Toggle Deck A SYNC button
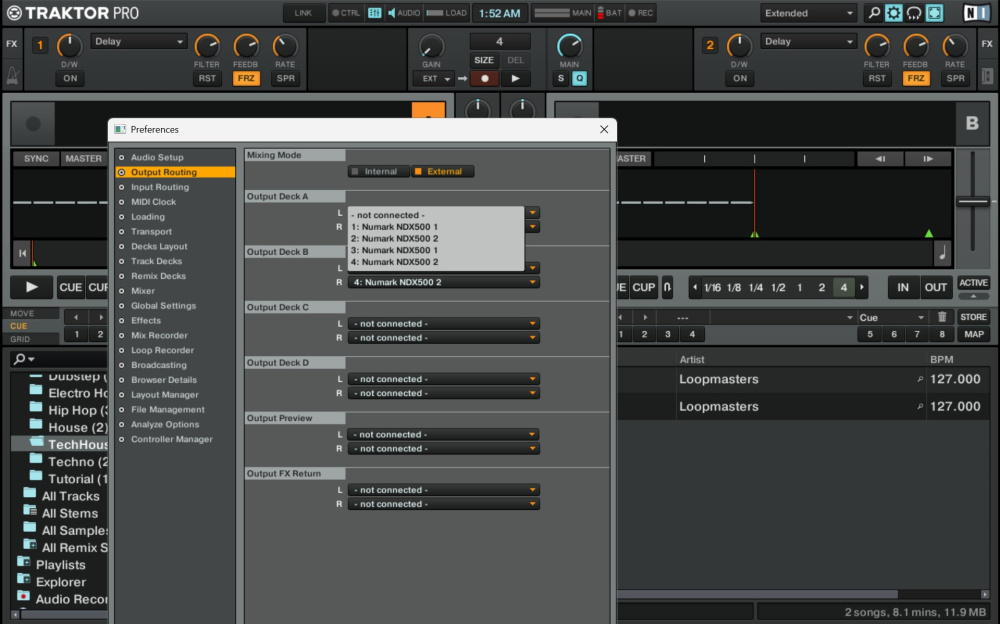The width and height of the screenshot is (1000, 624). (x=36, y=158)
